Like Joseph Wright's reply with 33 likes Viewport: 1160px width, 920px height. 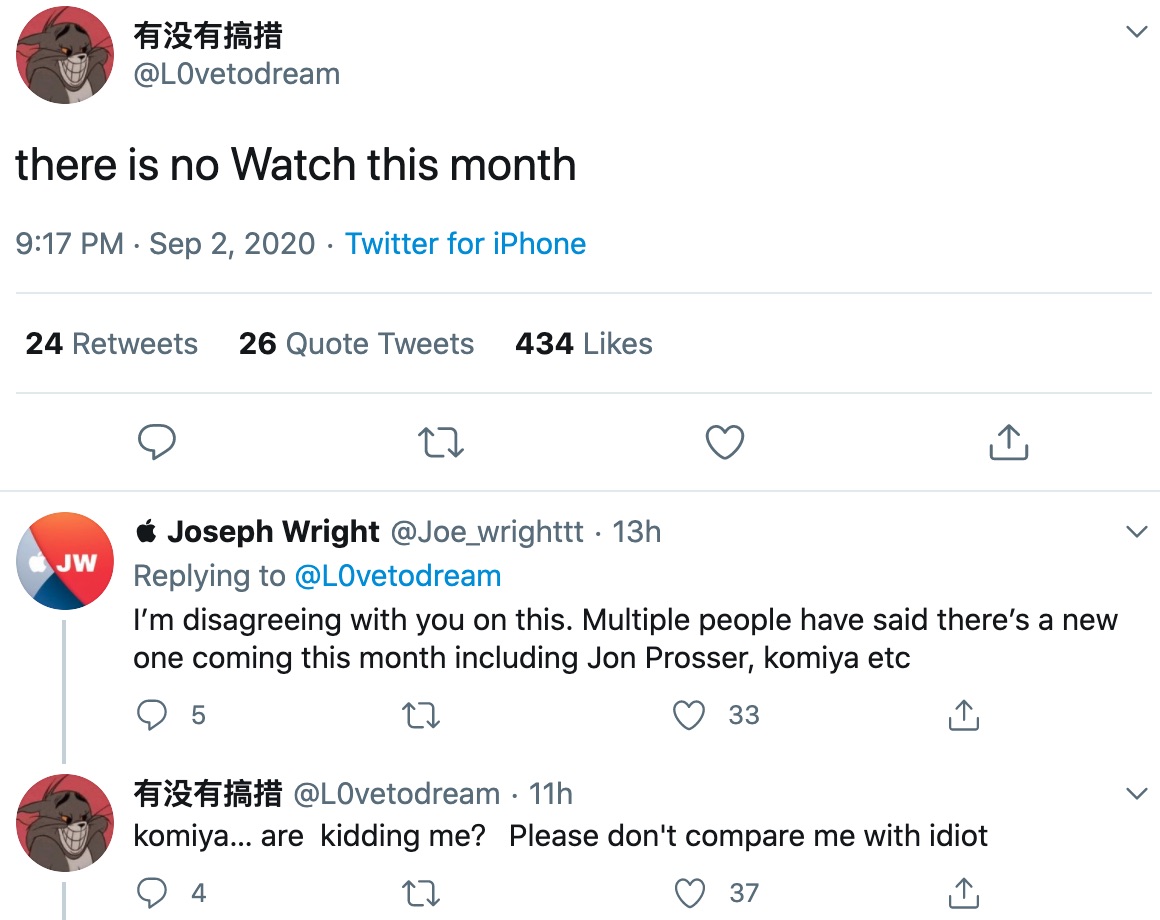click(689, 715)
